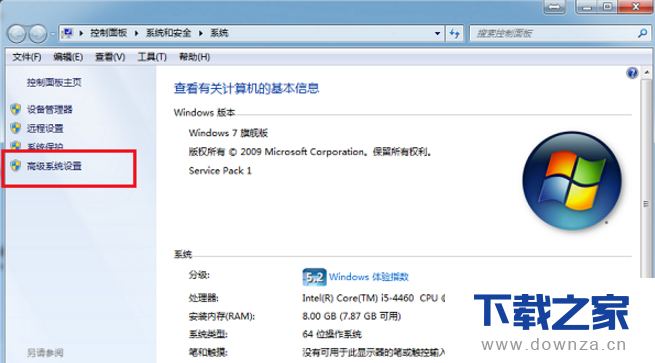
Task: Open the Windows 体验指数 link
Action: [x=369, y=277]
